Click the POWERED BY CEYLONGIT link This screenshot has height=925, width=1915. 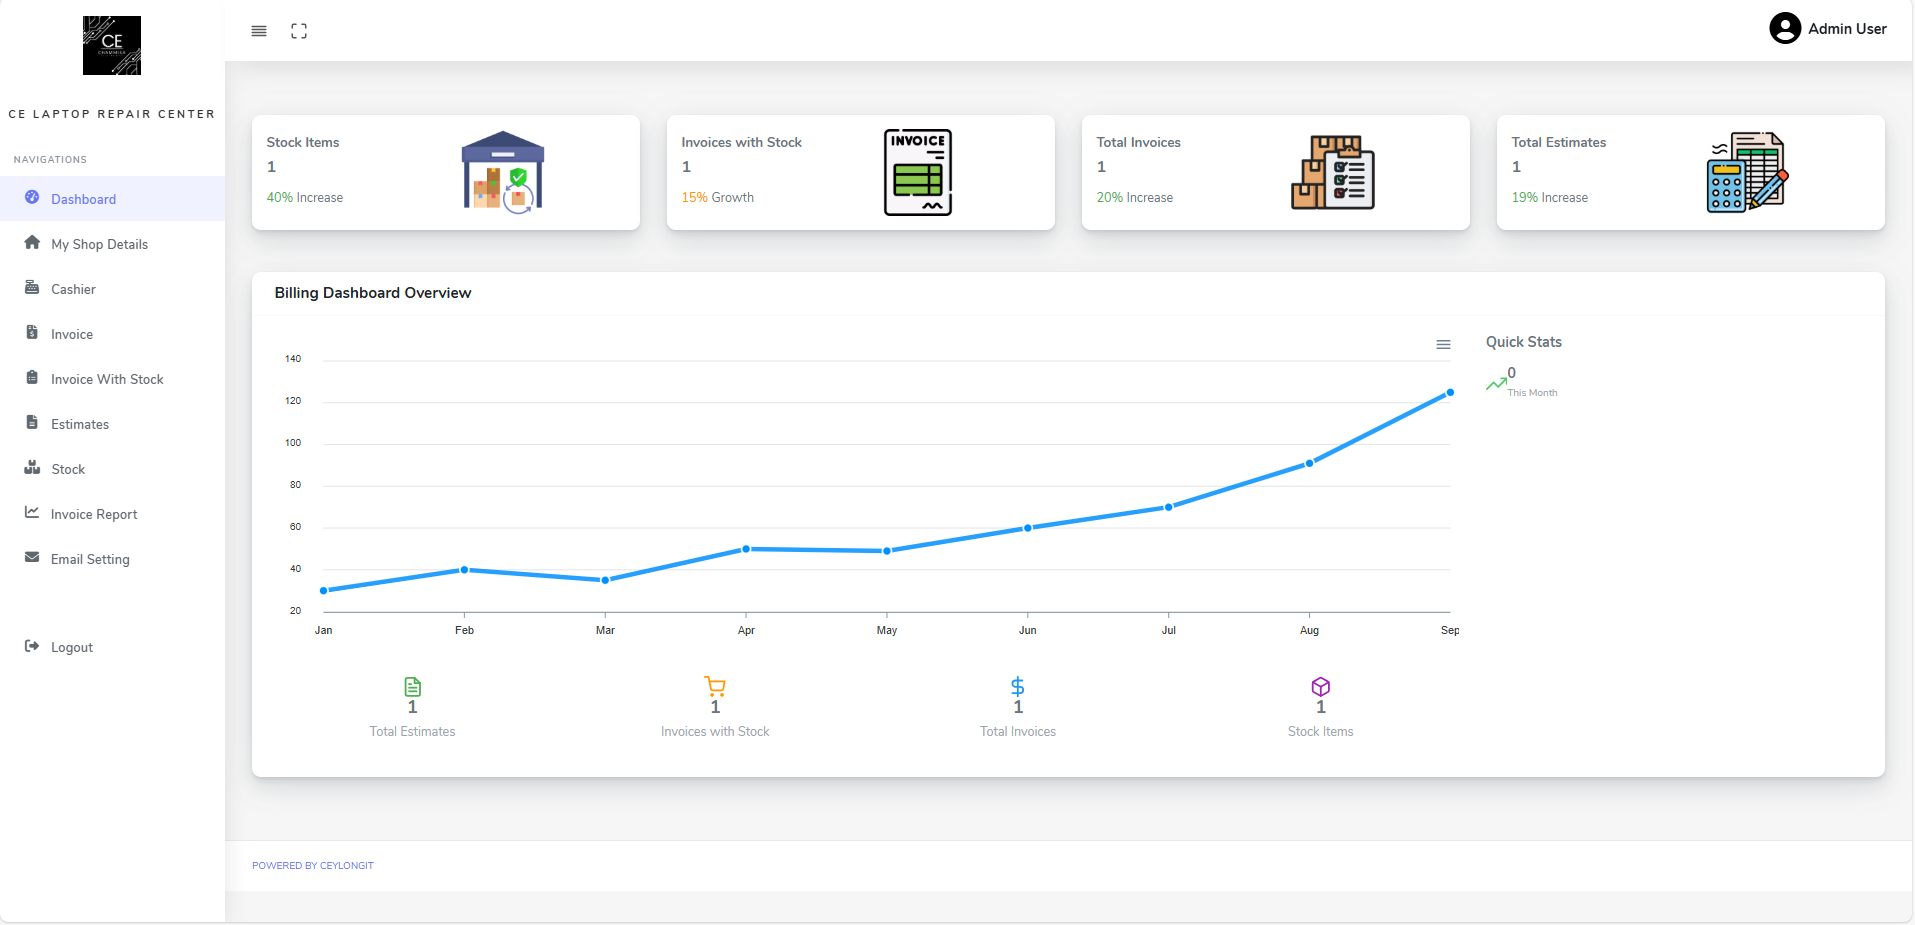pos(312,865)
